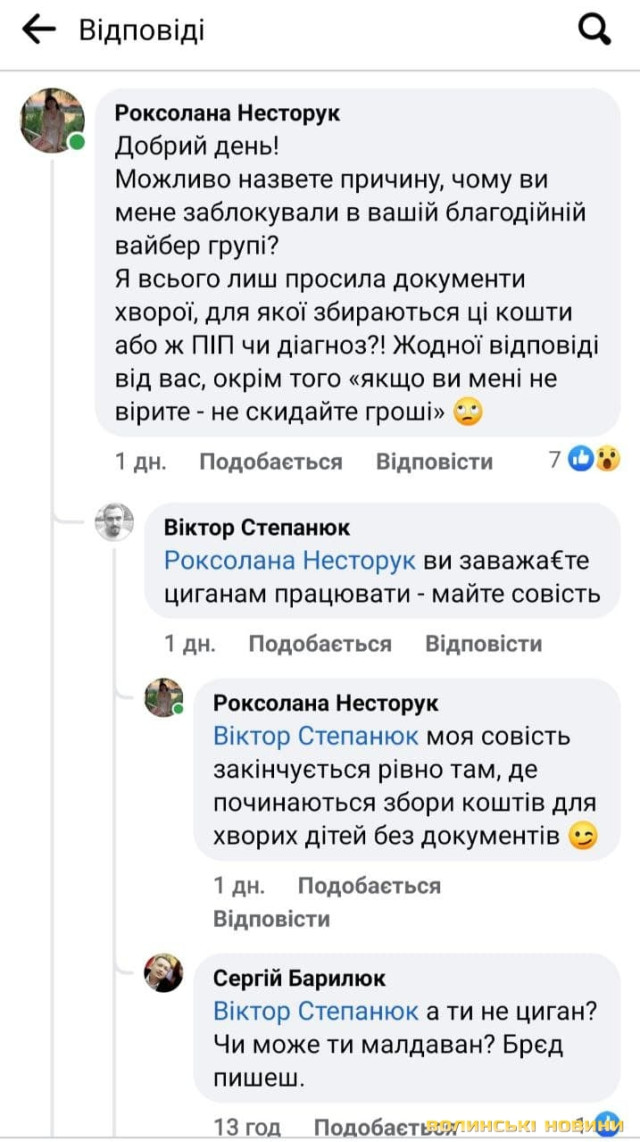640x1142 pixels.
Task: Reply to Роксолана Несторук's first comment
Action: tap(434, 461)
